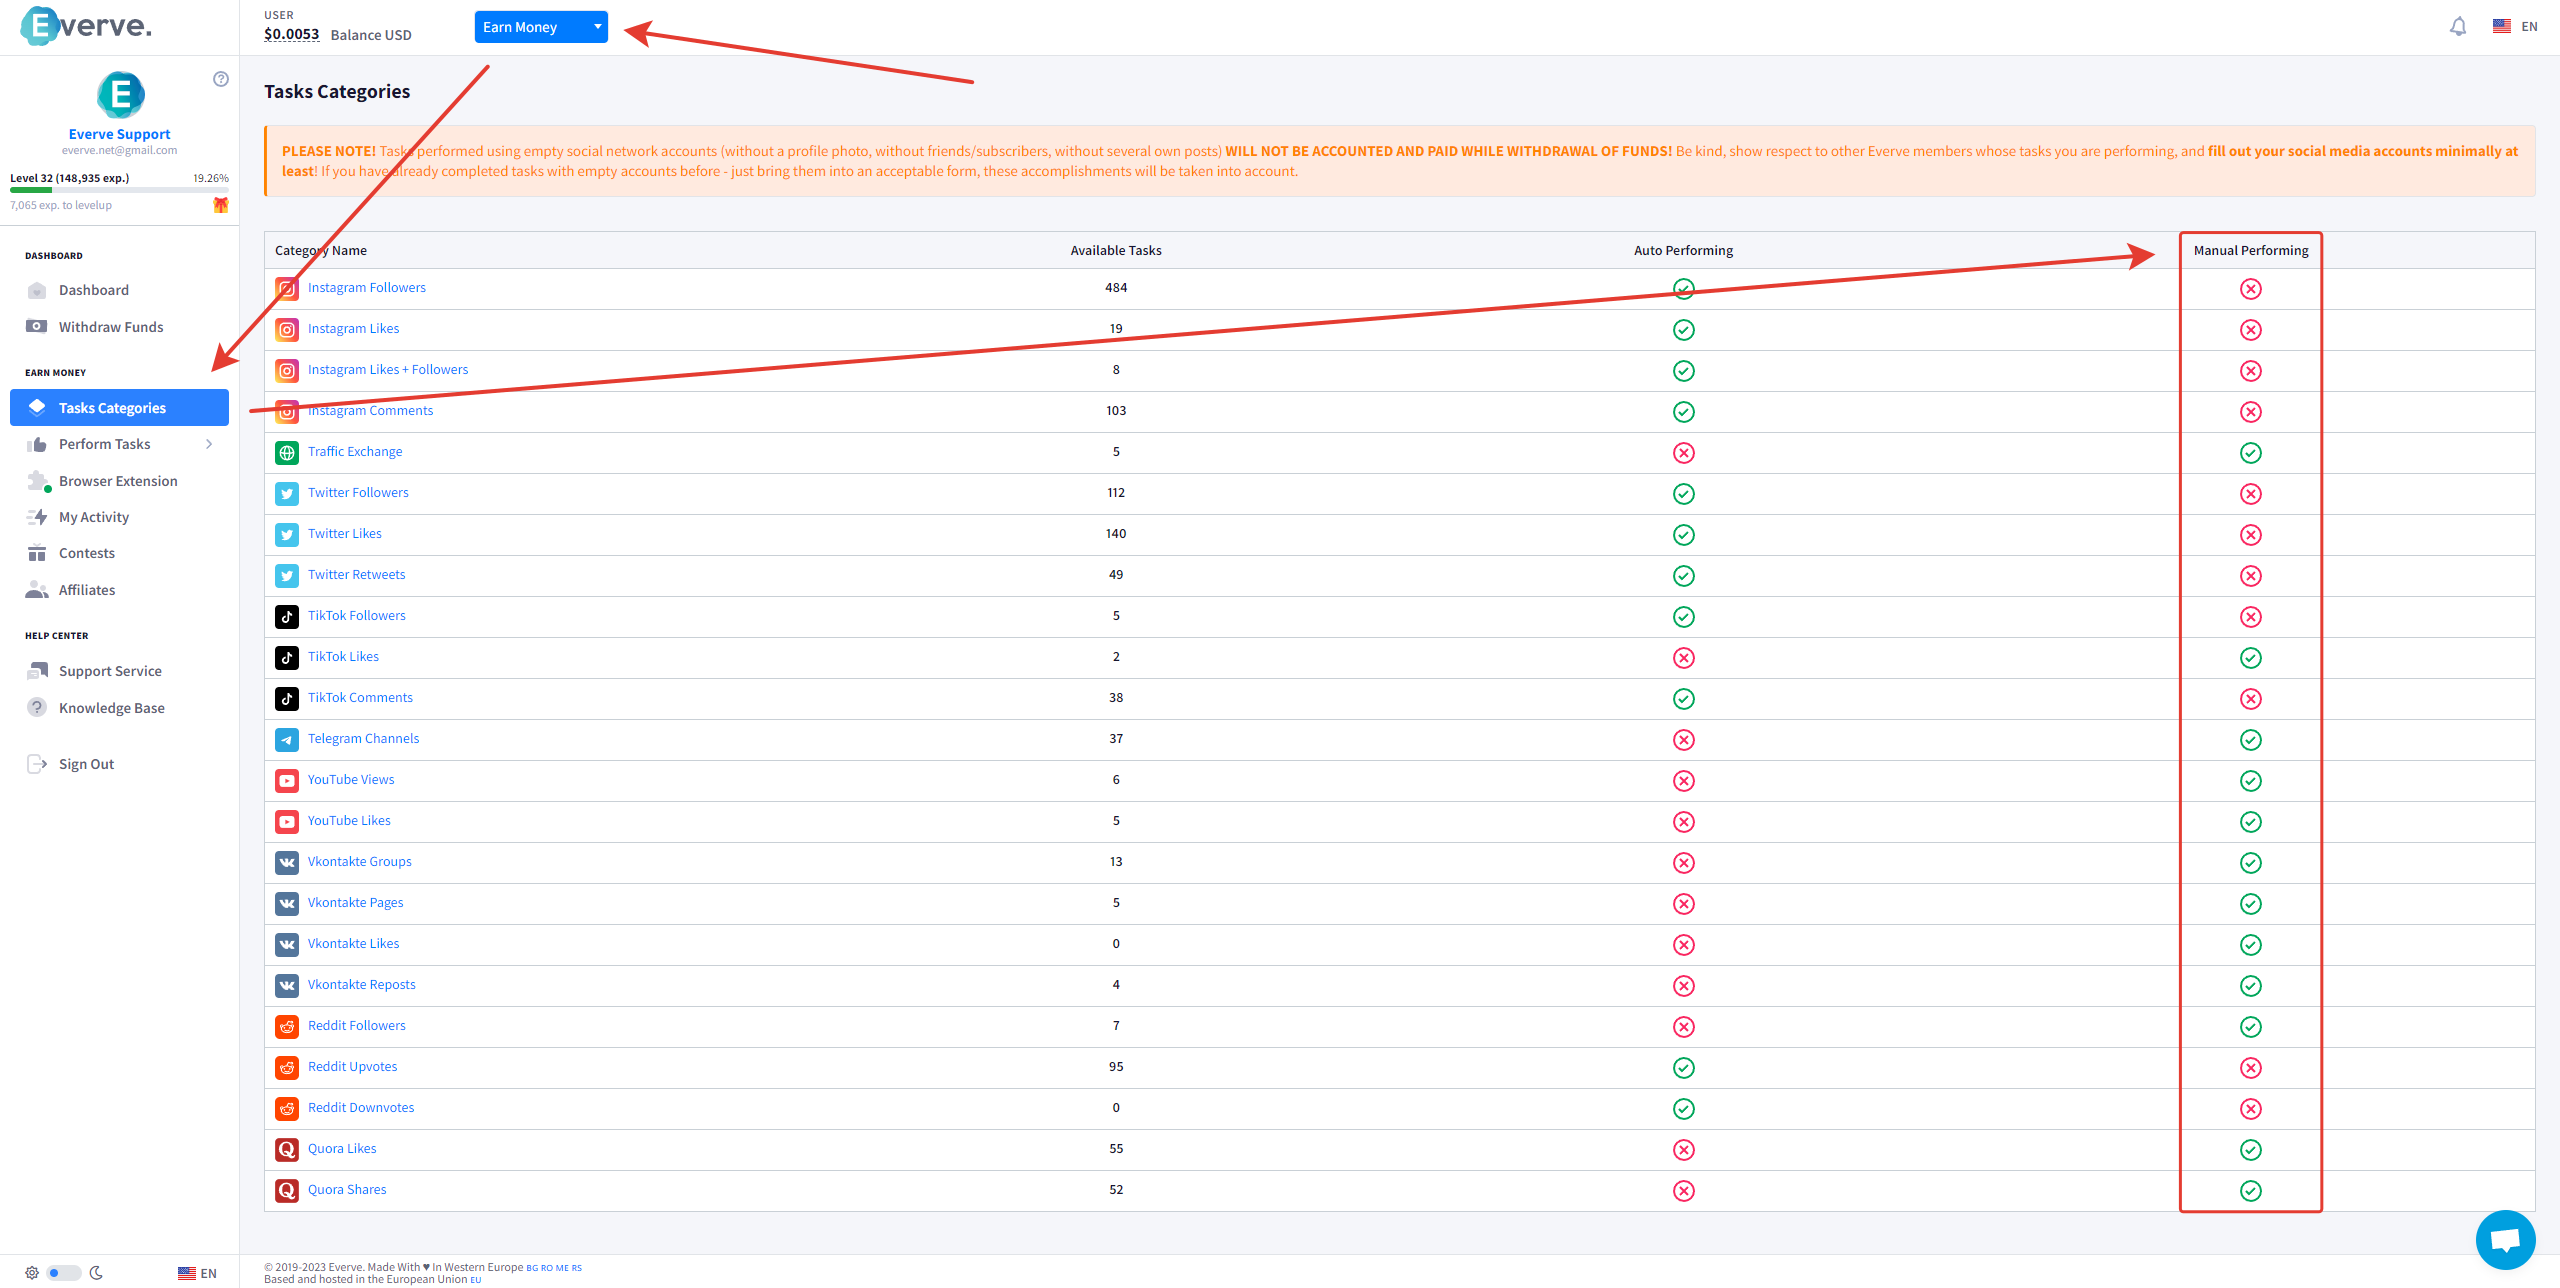Click the moon dark-mode icon
2560x1288 pixels.
pyautogui.click(x=96, y=1273)
